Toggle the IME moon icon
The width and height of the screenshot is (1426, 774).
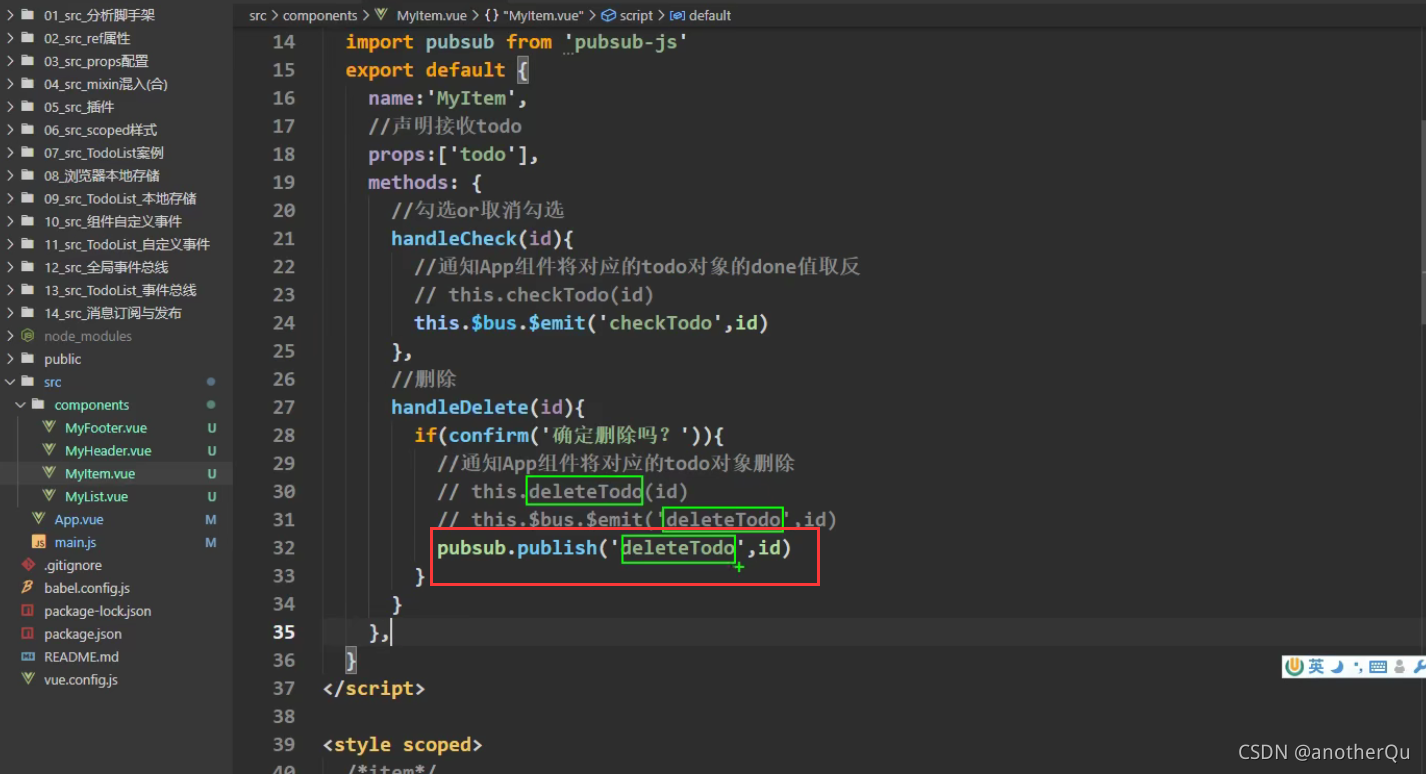1337,667
